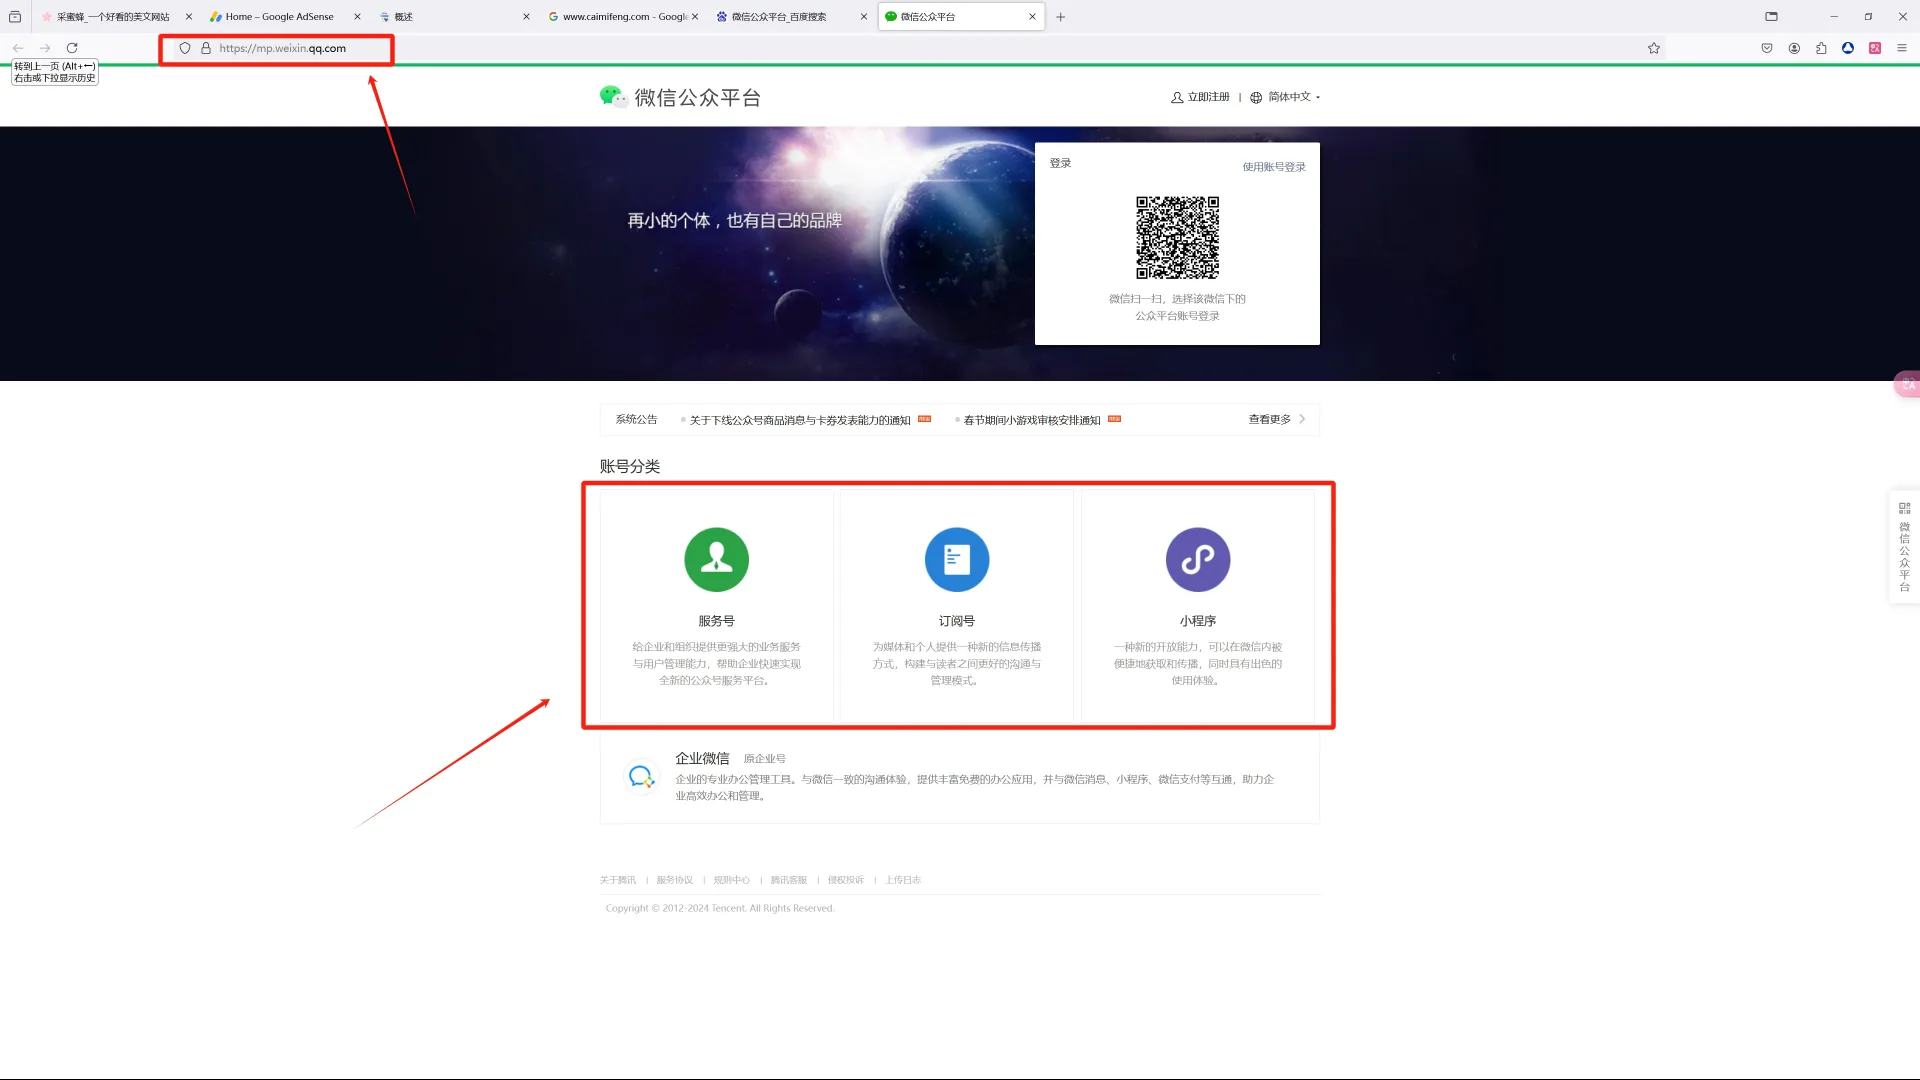The height and width of the screenshot is (1080, 1920).
Task: Open the Firefox account icon
Action: [x=1793, y=48]
